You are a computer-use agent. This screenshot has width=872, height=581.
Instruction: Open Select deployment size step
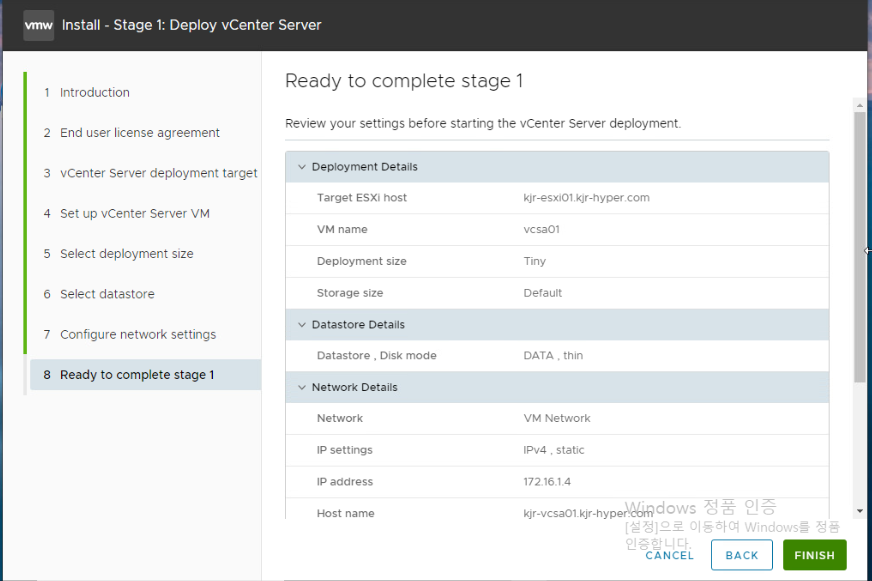(127, 254)
